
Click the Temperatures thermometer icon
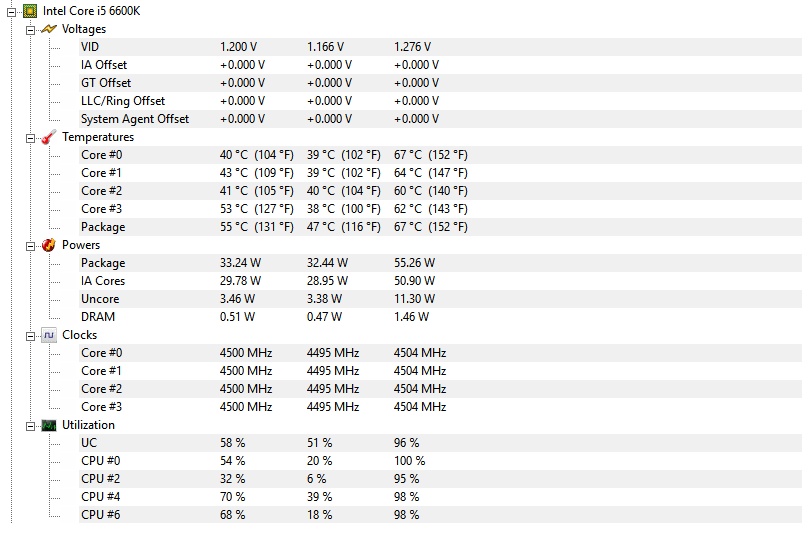click(x=49, y=137)
